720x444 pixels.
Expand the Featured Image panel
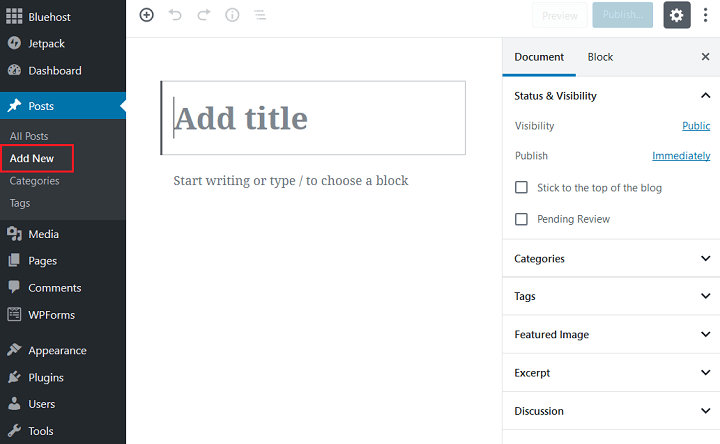(x=611, y=334)
